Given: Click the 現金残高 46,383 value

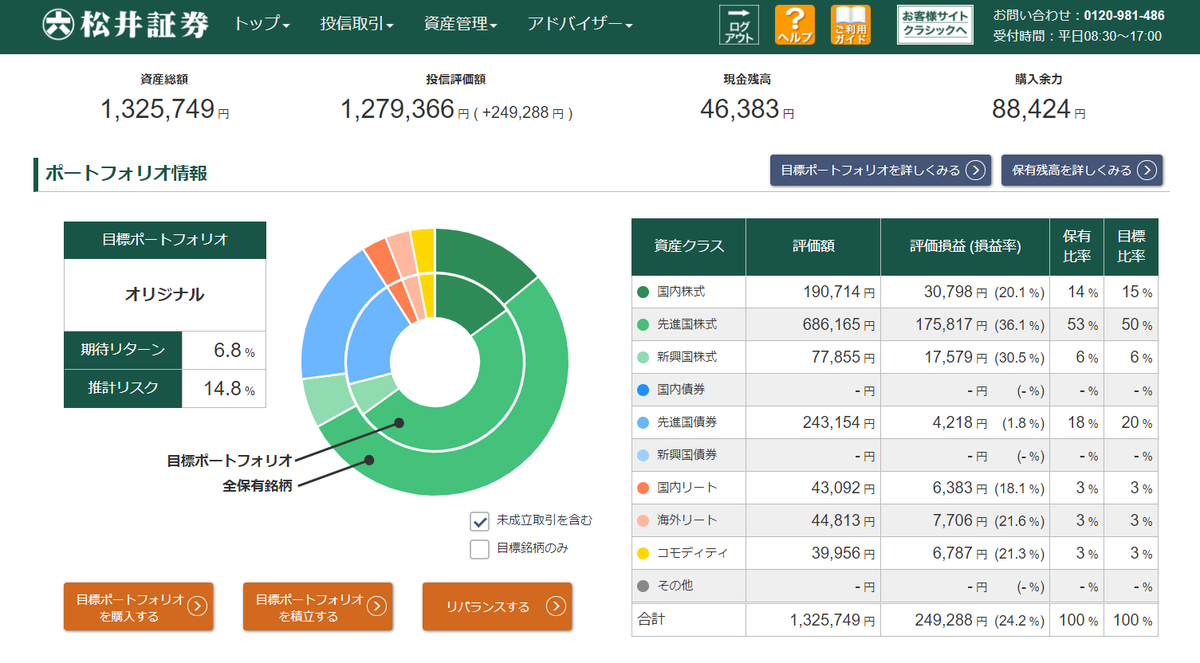Looking at the screenshot, I should (747, 109).
